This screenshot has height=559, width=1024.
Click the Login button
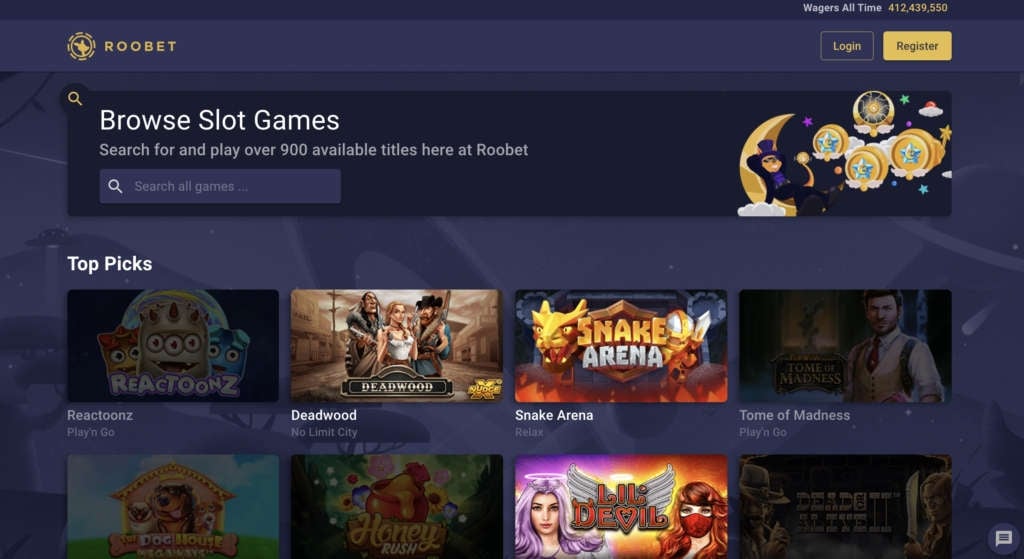pyautogui.click(x=846, y=46)
